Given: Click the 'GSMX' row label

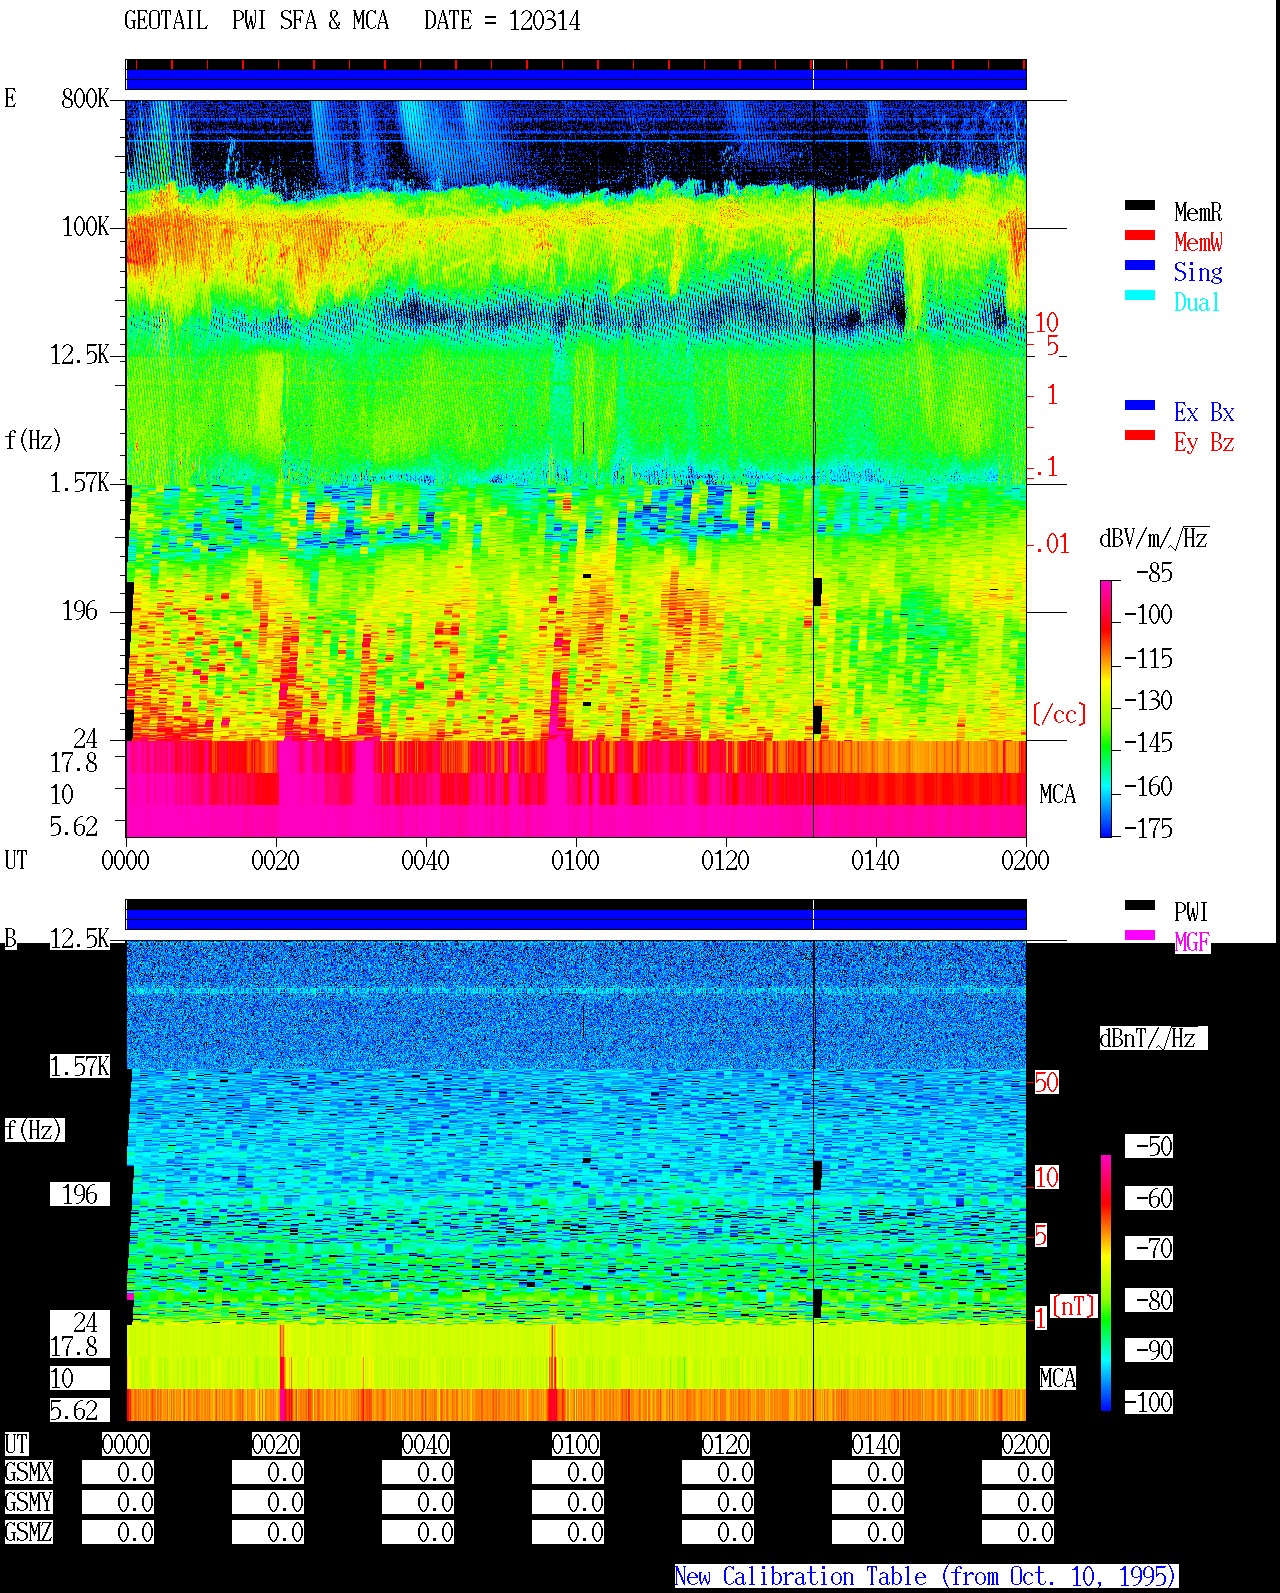Looking at the screenshot, I should coord(28,1472).
